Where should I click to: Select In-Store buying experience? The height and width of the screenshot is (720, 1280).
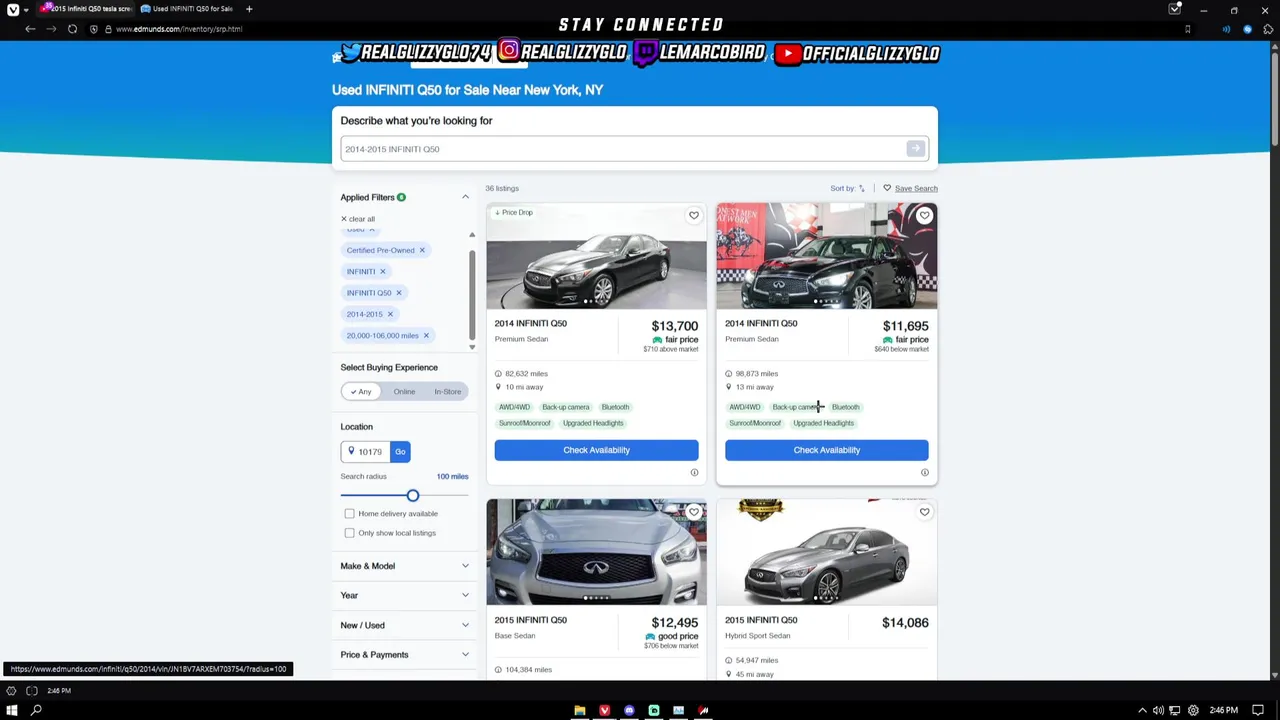[447, 392]
